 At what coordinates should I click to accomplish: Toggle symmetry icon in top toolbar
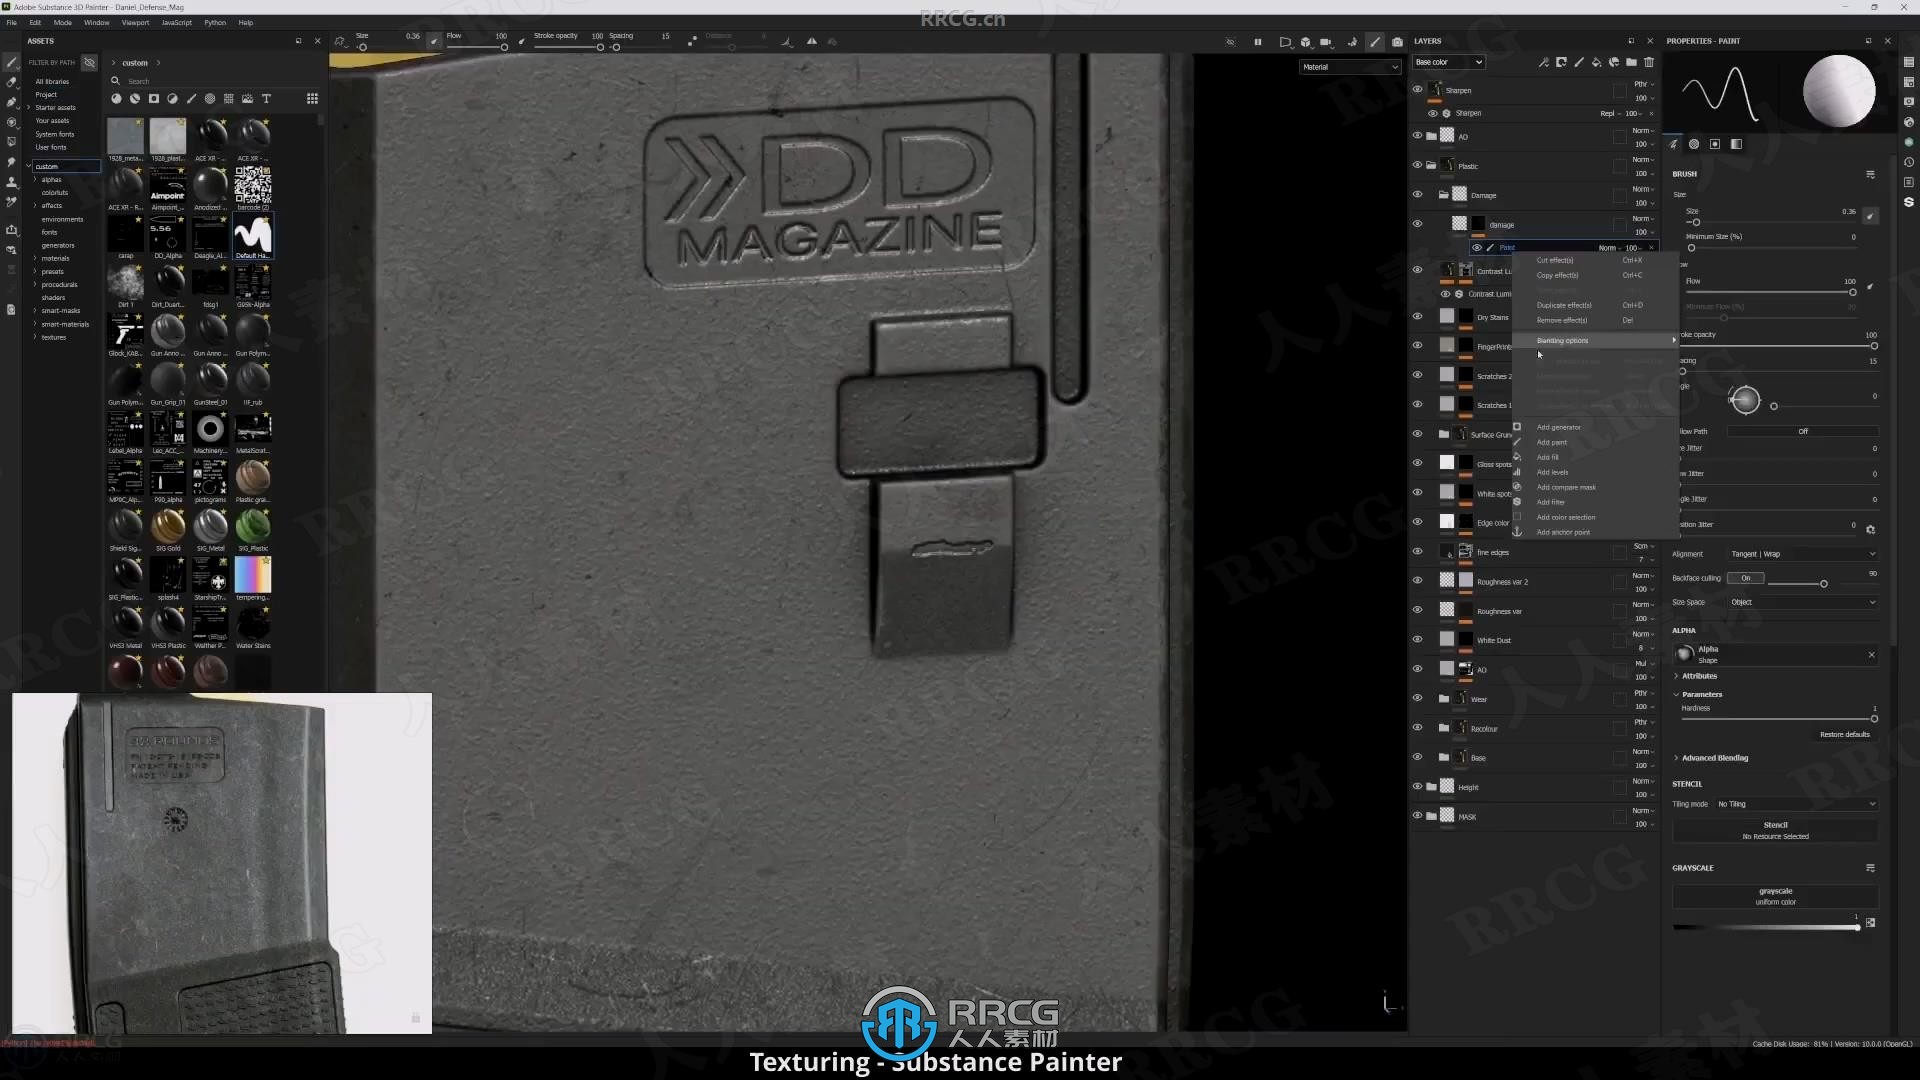pos(811,41)
